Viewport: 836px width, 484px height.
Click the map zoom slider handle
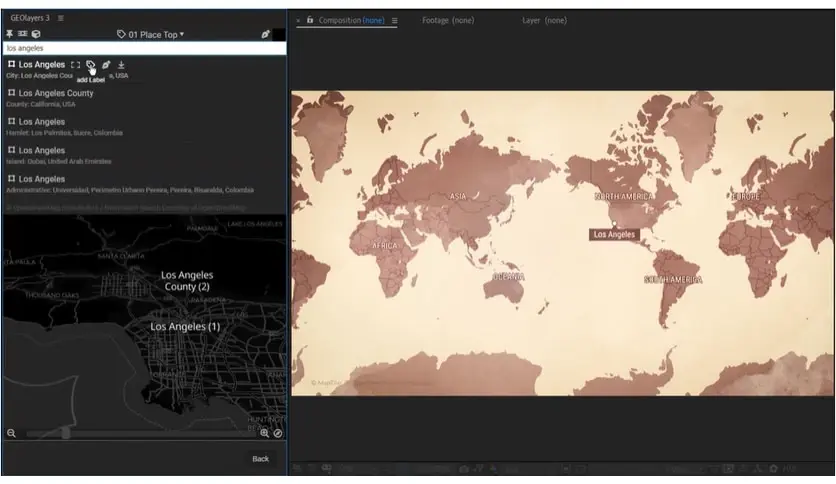[66, 433]
